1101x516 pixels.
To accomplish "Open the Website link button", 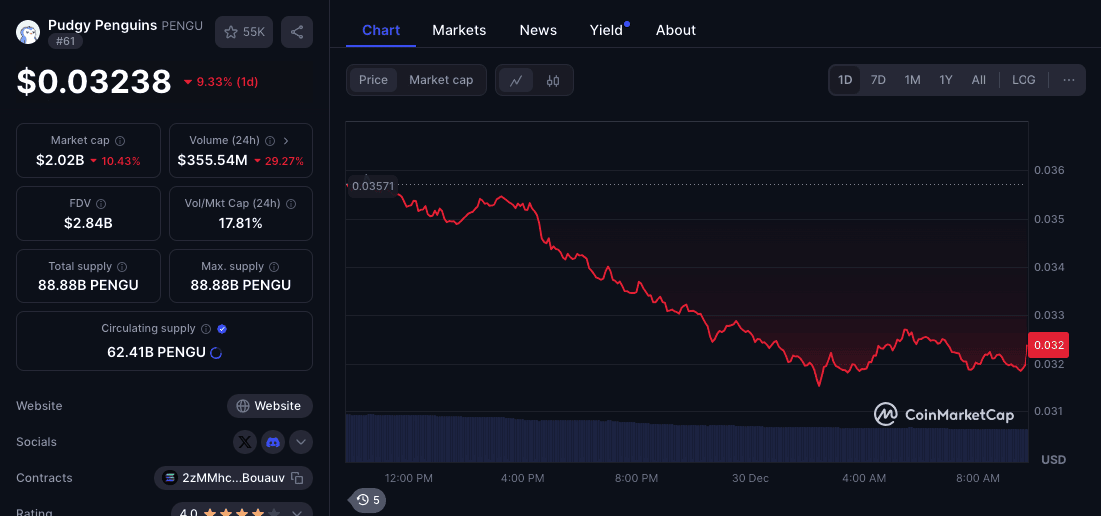I will tap(270, 406).
